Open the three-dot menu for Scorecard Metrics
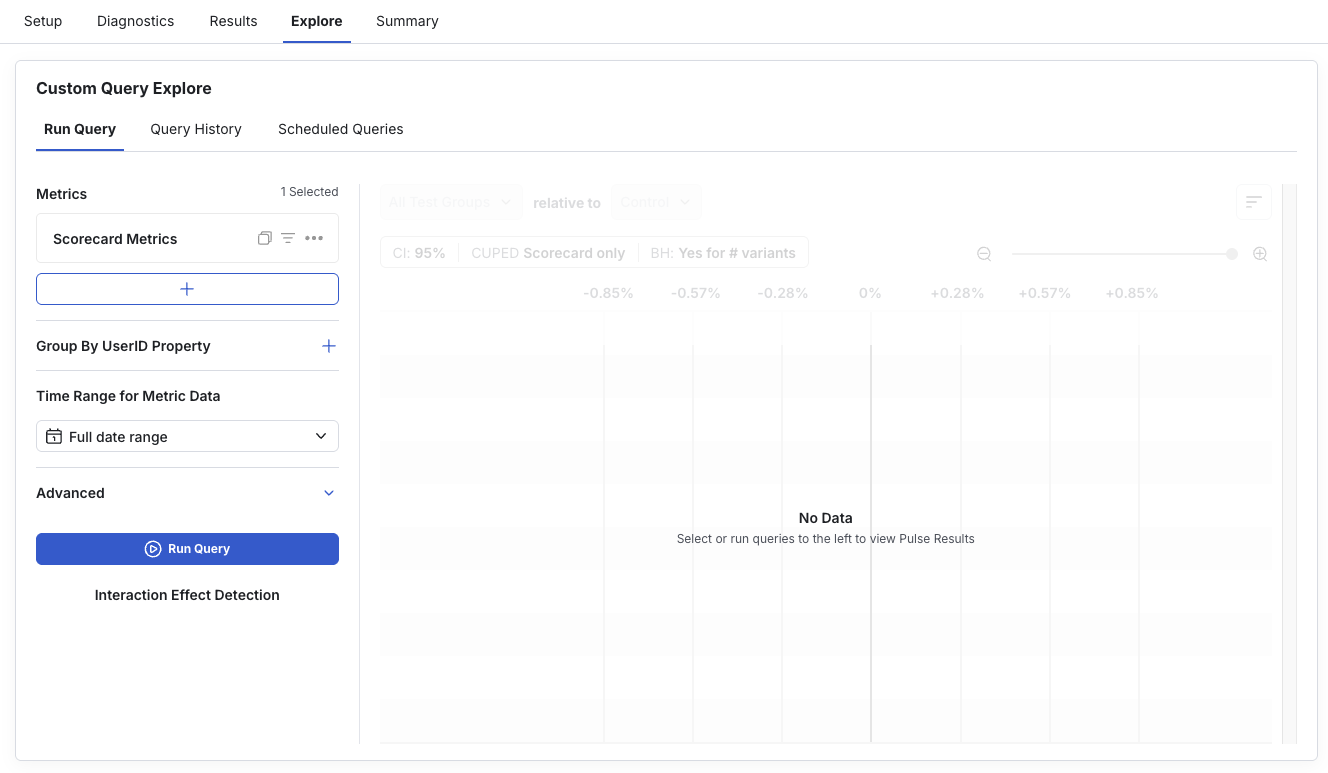 point(314,238)
